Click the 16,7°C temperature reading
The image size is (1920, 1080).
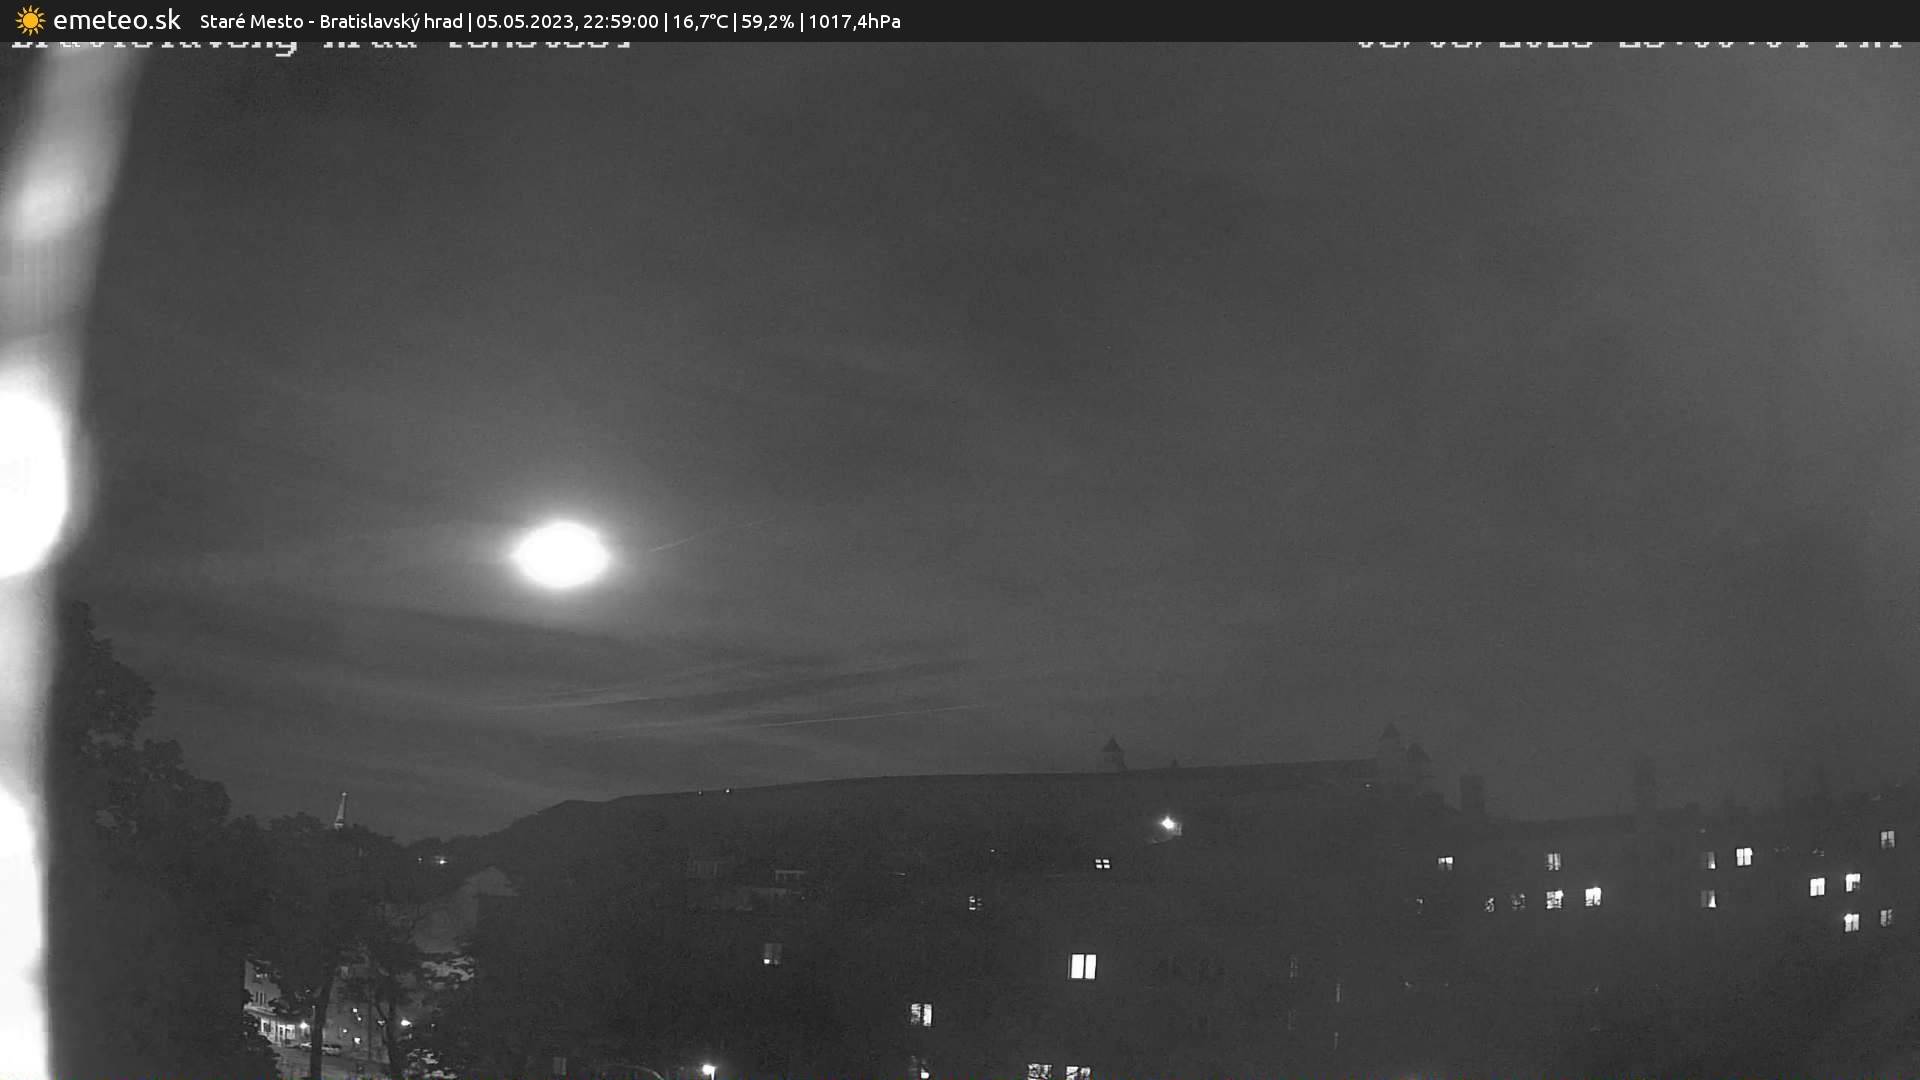point(700,22)
